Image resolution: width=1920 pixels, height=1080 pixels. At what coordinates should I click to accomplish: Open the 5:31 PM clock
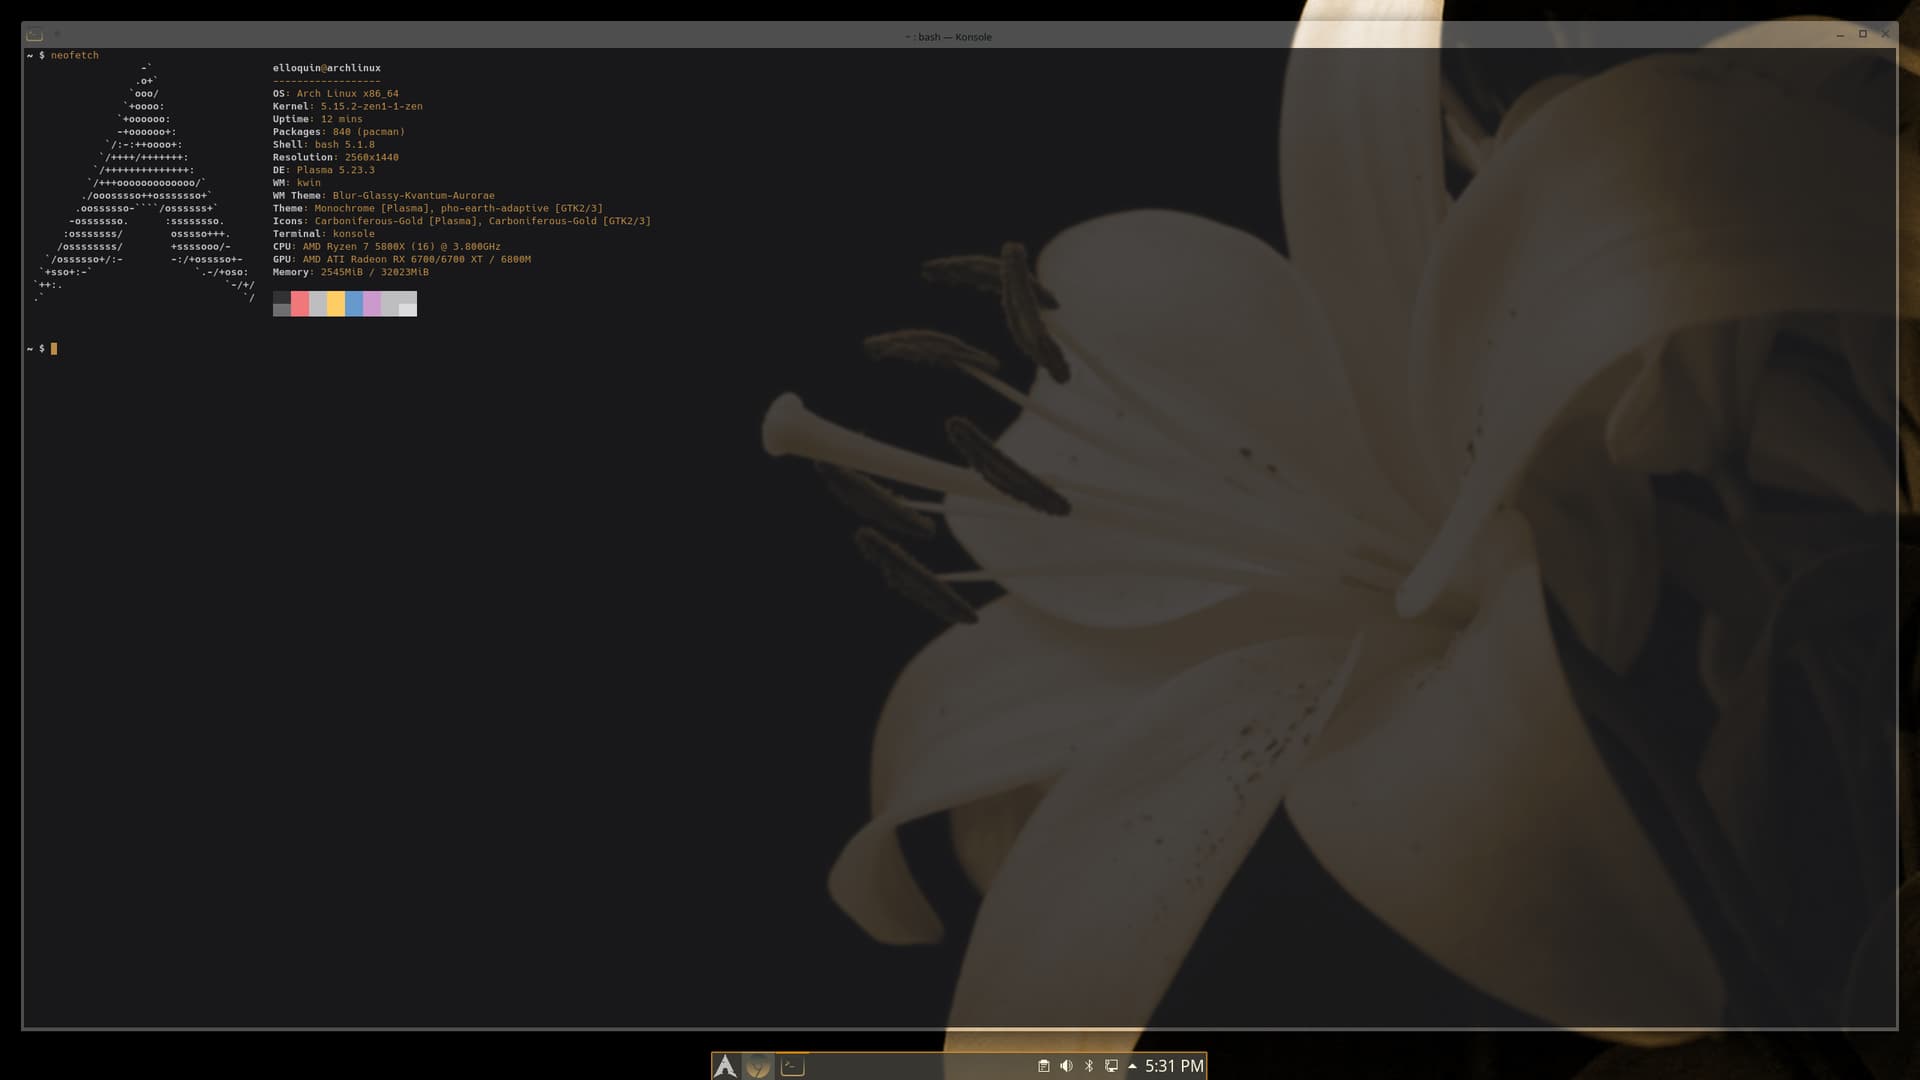pyautogui.click(x=1174, y=1066)
